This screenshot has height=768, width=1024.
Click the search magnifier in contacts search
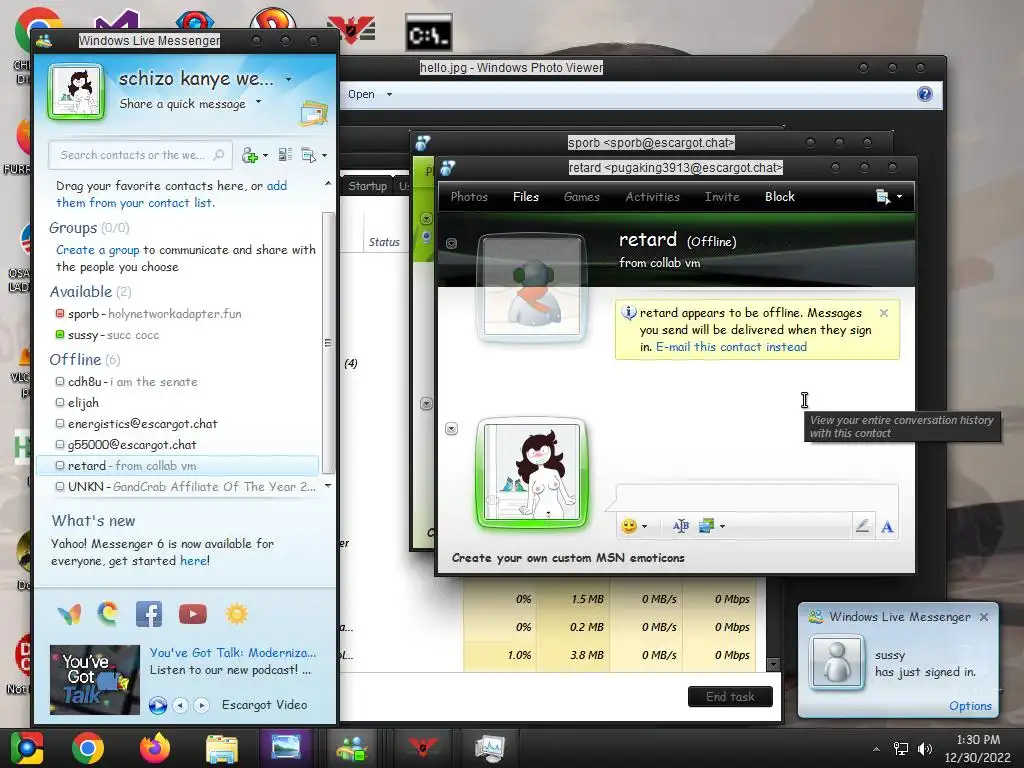click(219, 155)
